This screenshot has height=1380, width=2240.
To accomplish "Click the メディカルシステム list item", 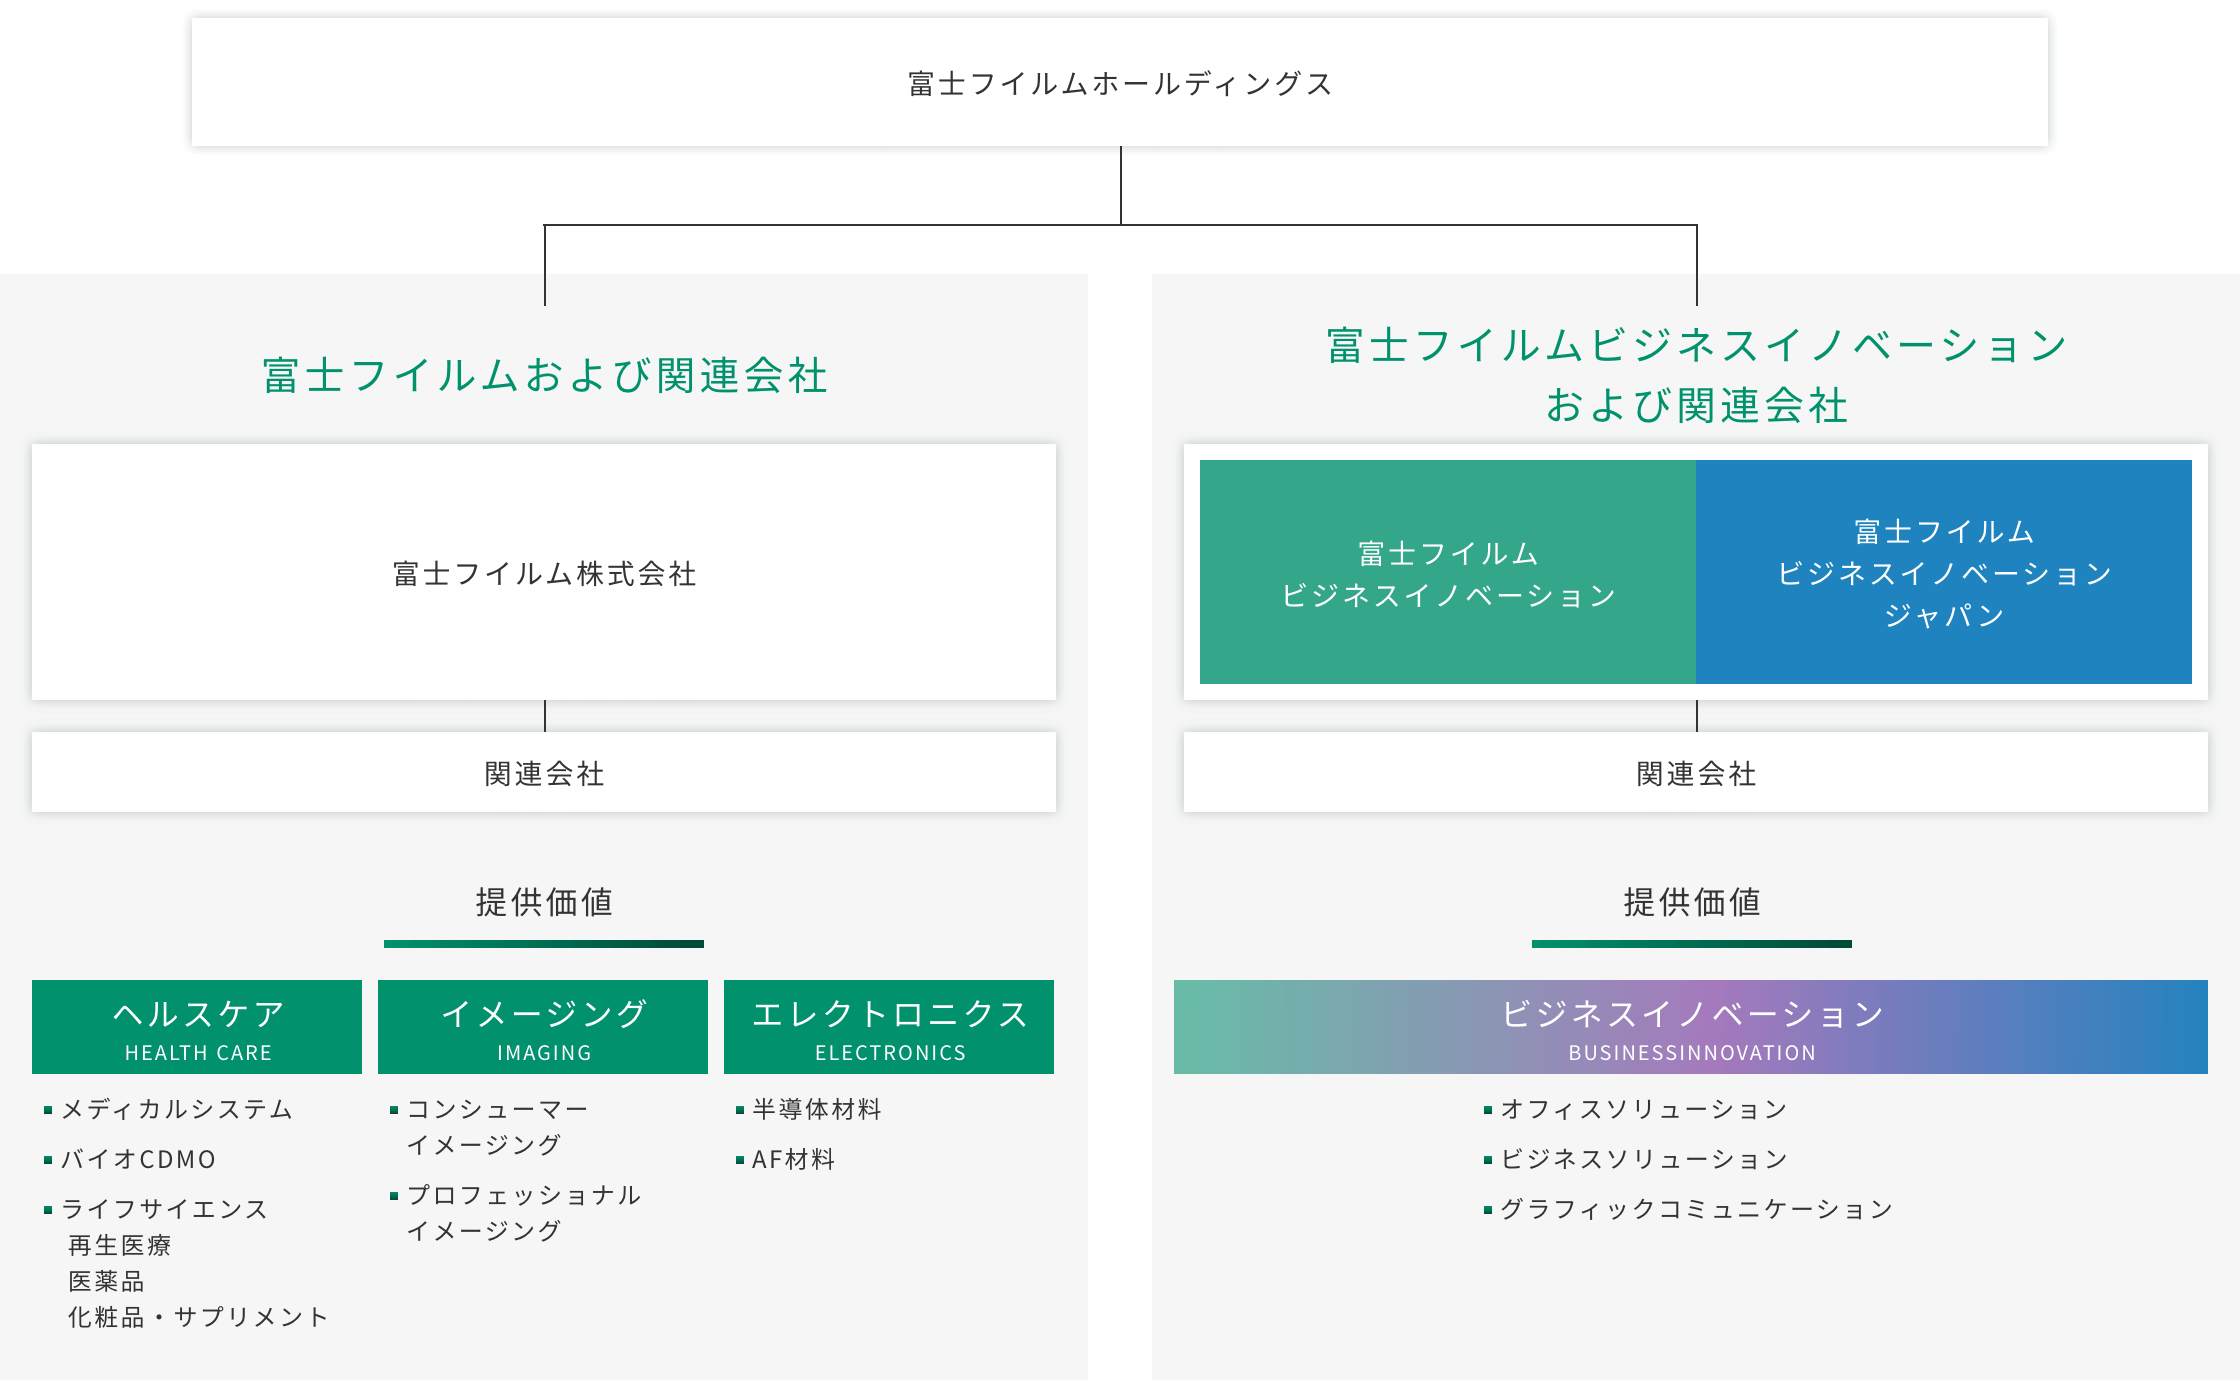I will click(177, 1109).
